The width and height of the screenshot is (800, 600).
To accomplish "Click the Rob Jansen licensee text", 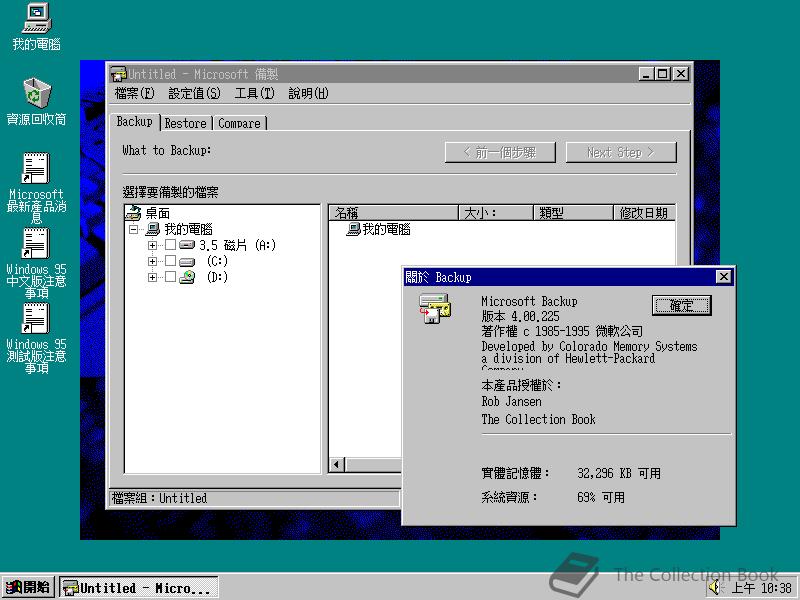I will 511,402.
